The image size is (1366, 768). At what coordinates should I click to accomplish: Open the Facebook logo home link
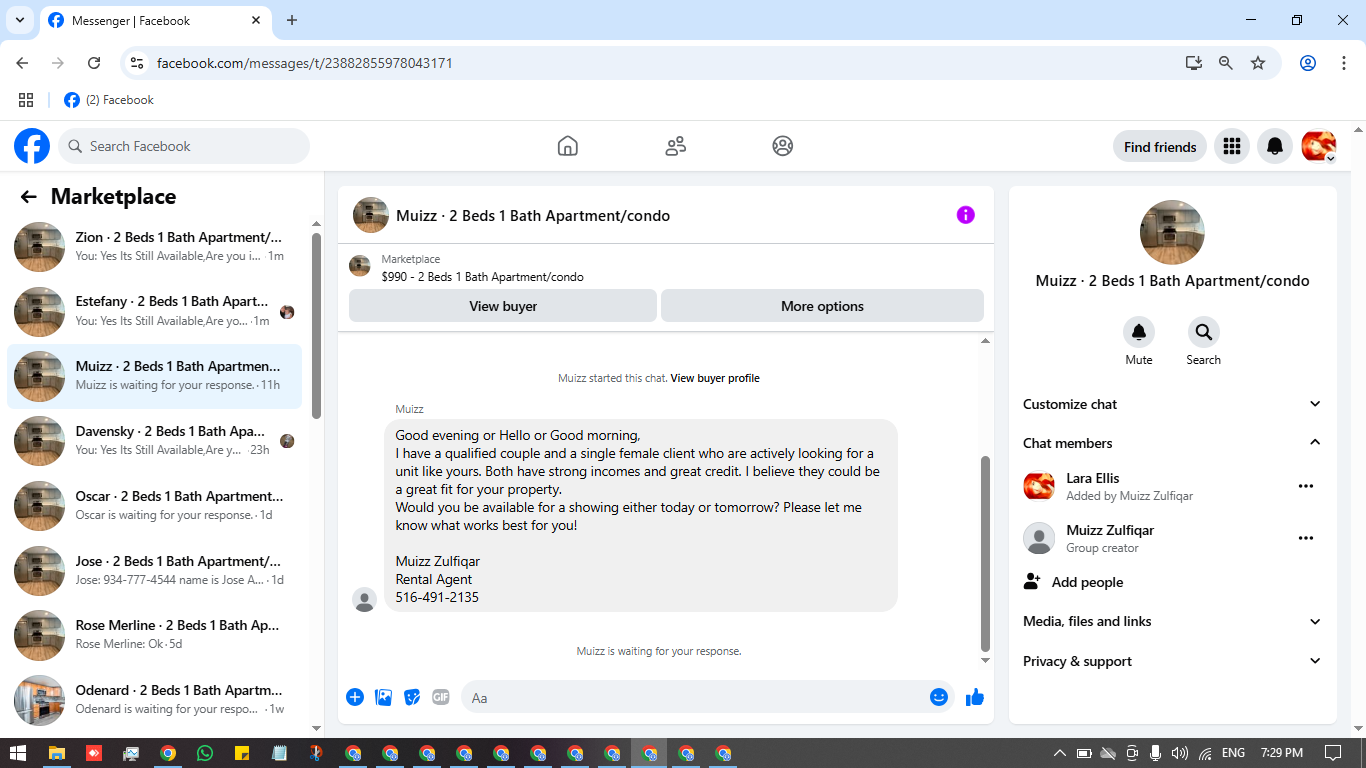pos(32,146)
